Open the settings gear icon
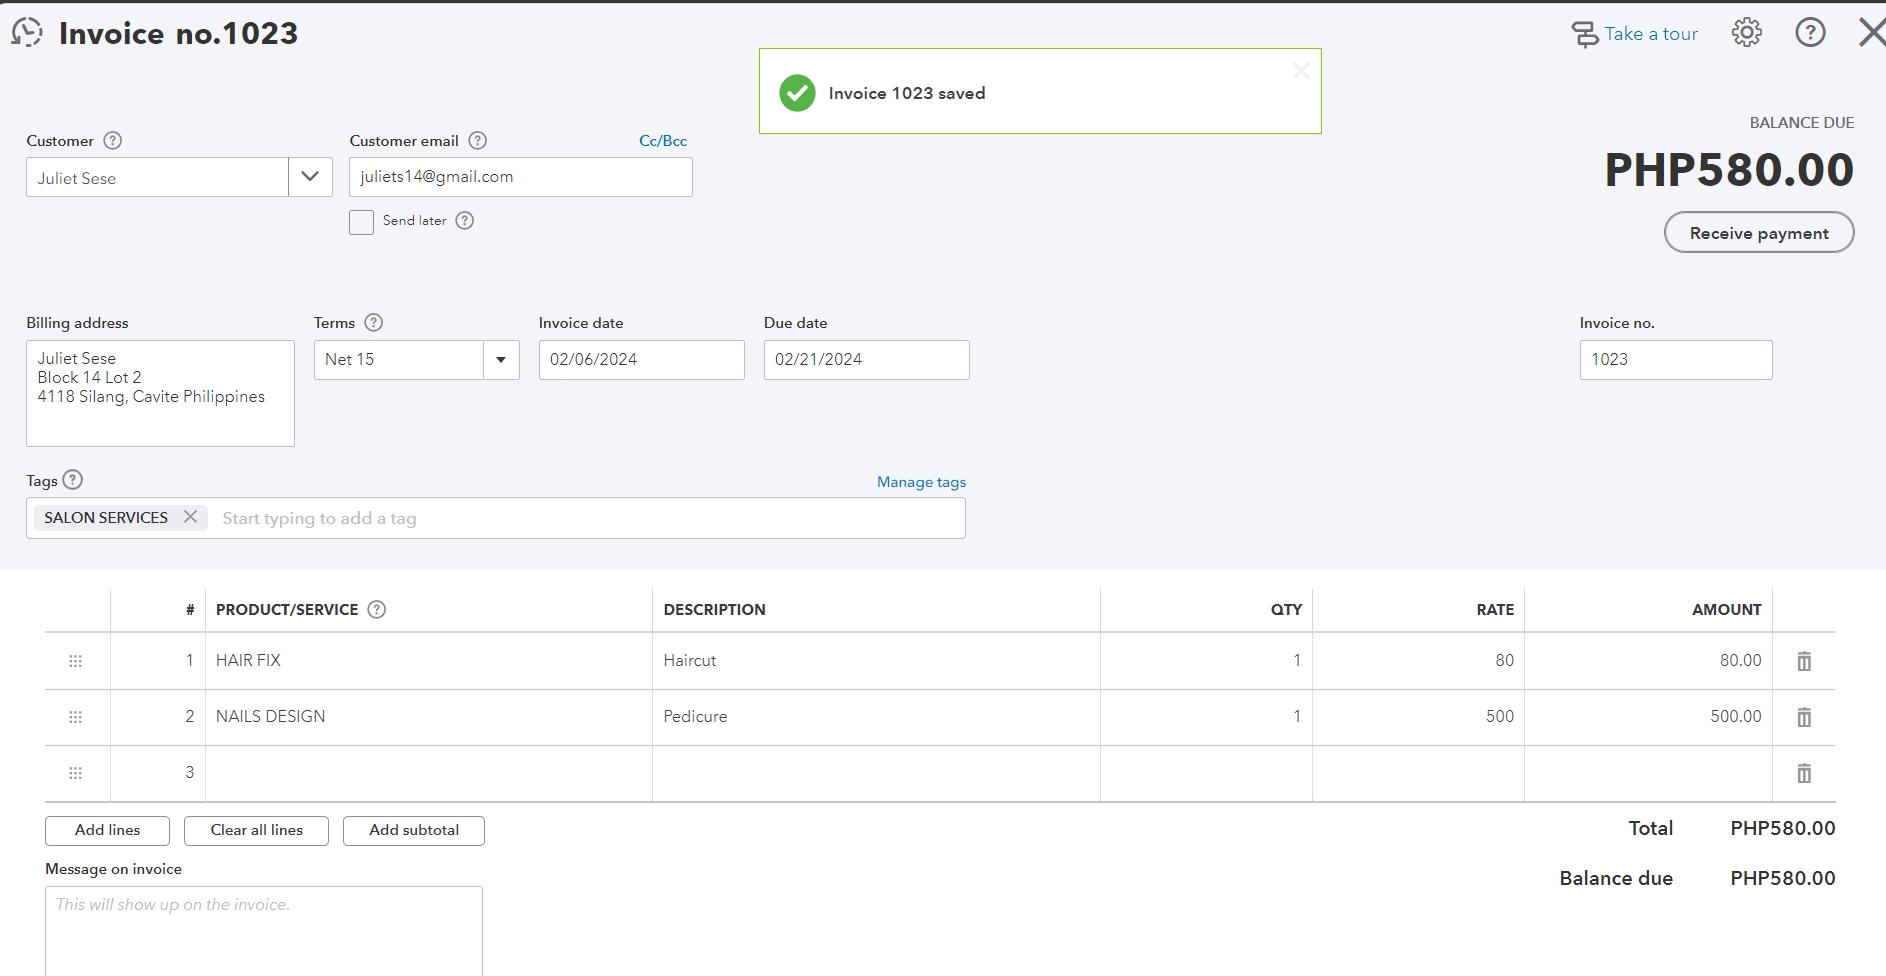The image size is (1886, 976). click(x=1746, y=33)
